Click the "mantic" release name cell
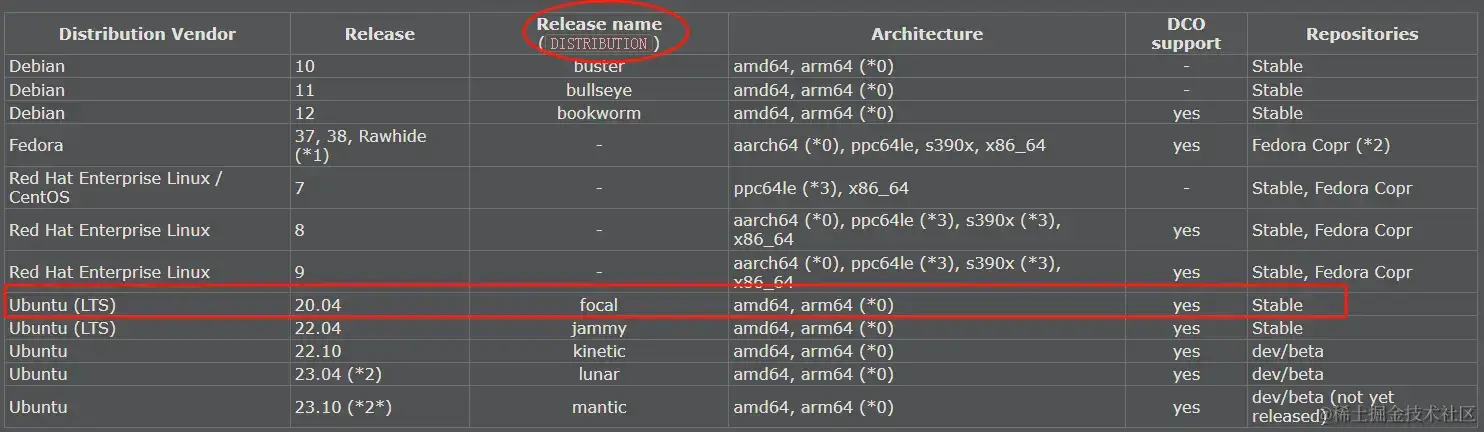Screen dimensions: 1484x432 (599, 407)
